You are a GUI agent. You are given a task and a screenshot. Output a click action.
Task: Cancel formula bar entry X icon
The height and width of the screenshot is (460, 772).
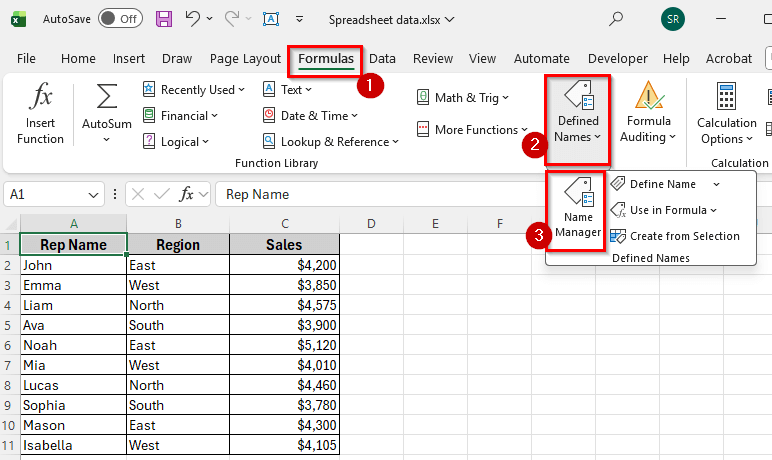coord(138,194)
